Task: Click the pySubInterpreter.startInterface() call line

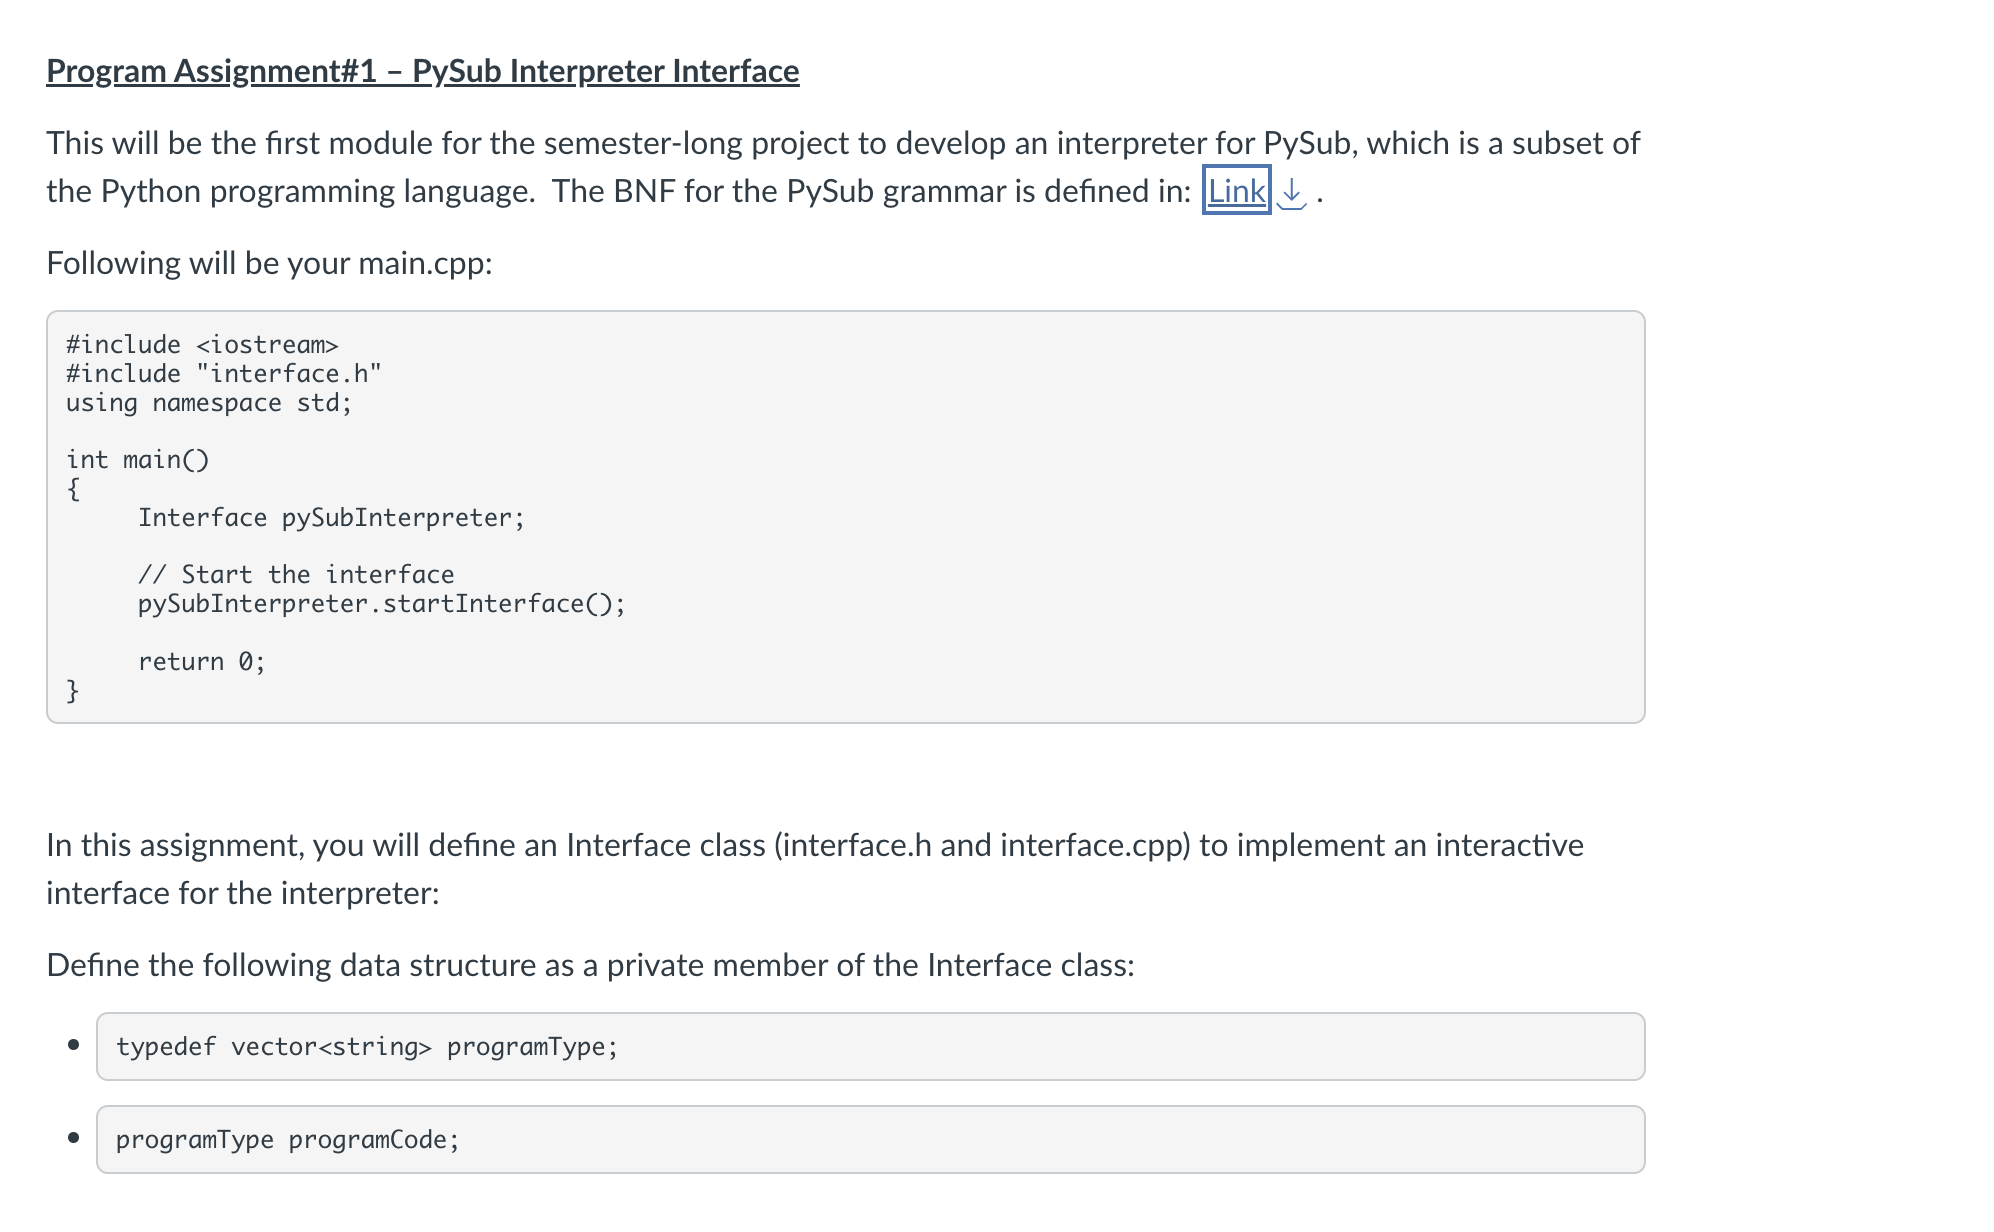Action: point(381,604)
